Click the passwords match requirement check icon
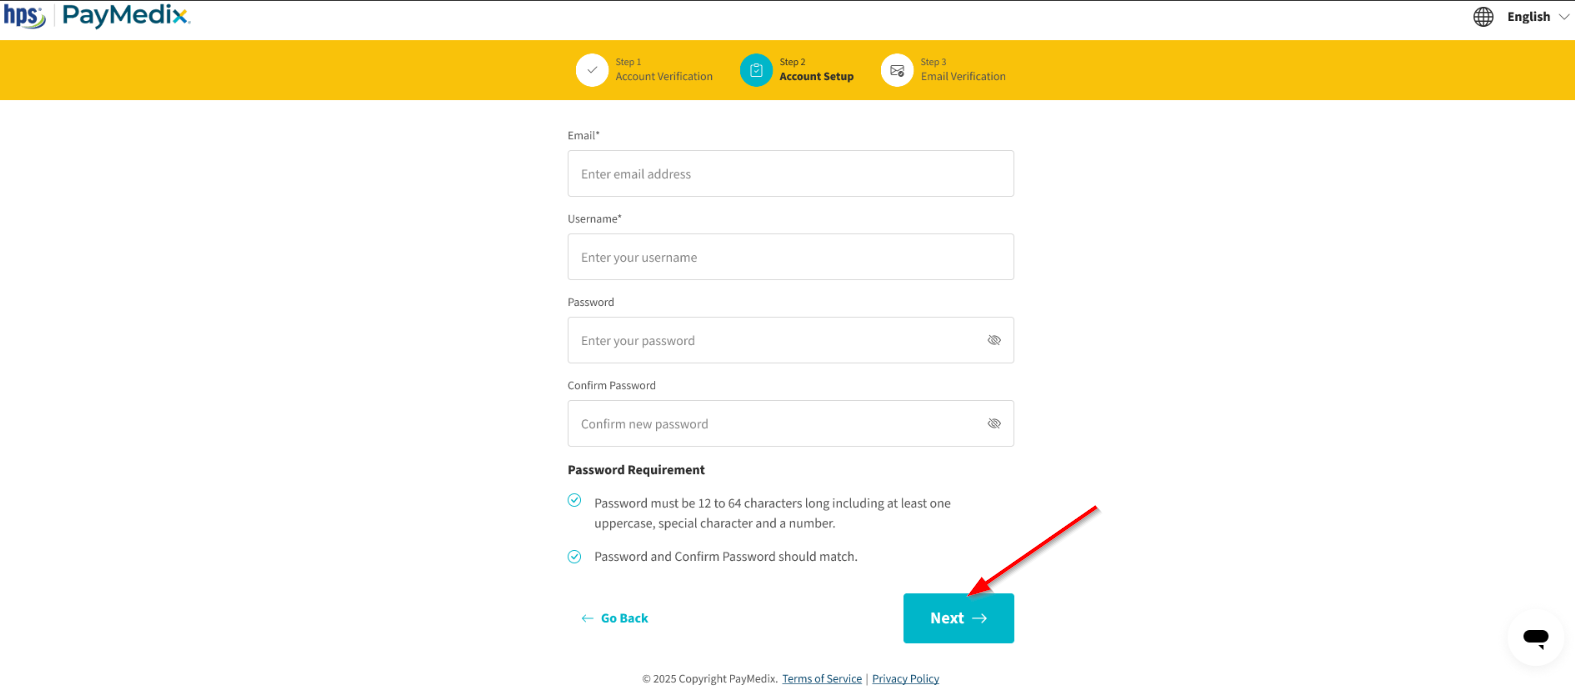 574,557
